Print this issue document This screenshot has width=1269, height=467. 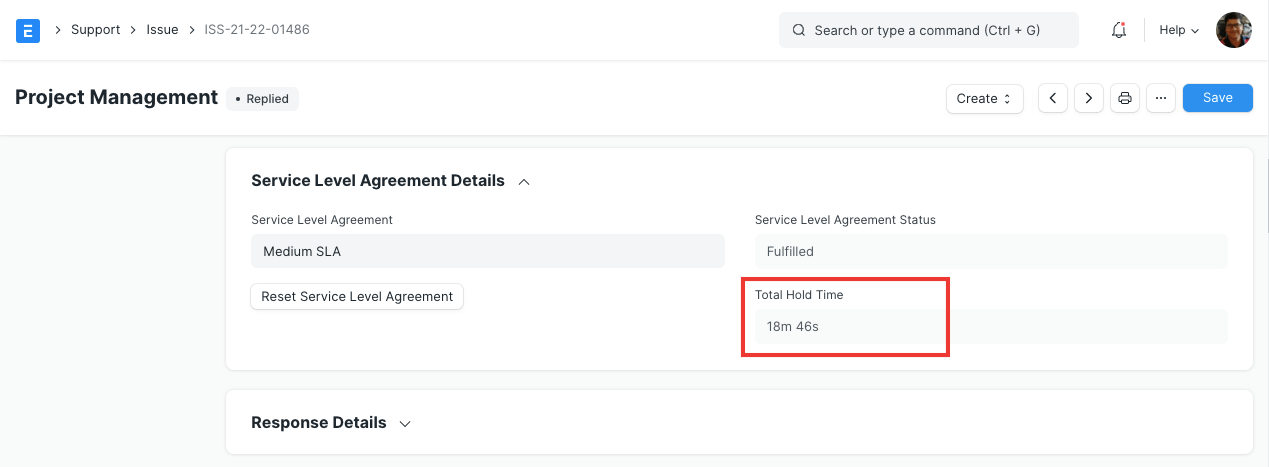click(x=1125, y=98)
